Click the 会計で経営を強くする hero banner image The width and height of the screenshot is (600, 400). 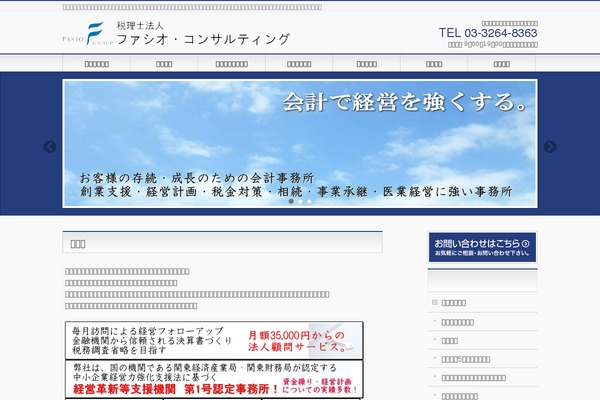[300, 144]
